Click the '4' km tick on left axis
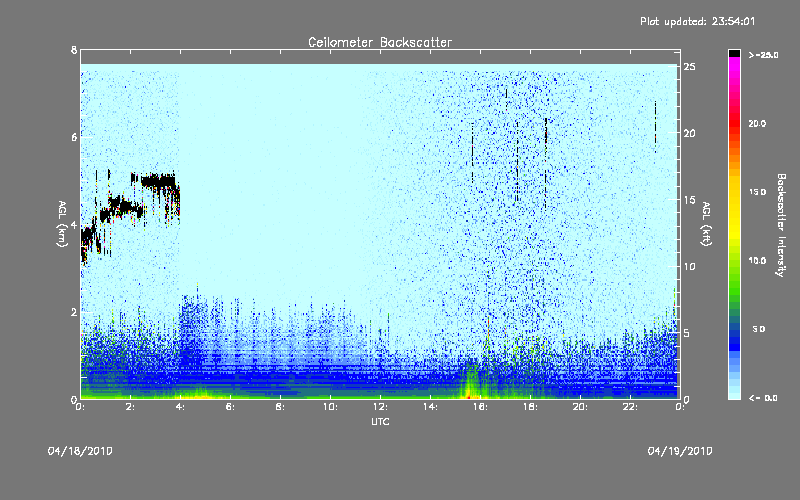 pos(74,225)
